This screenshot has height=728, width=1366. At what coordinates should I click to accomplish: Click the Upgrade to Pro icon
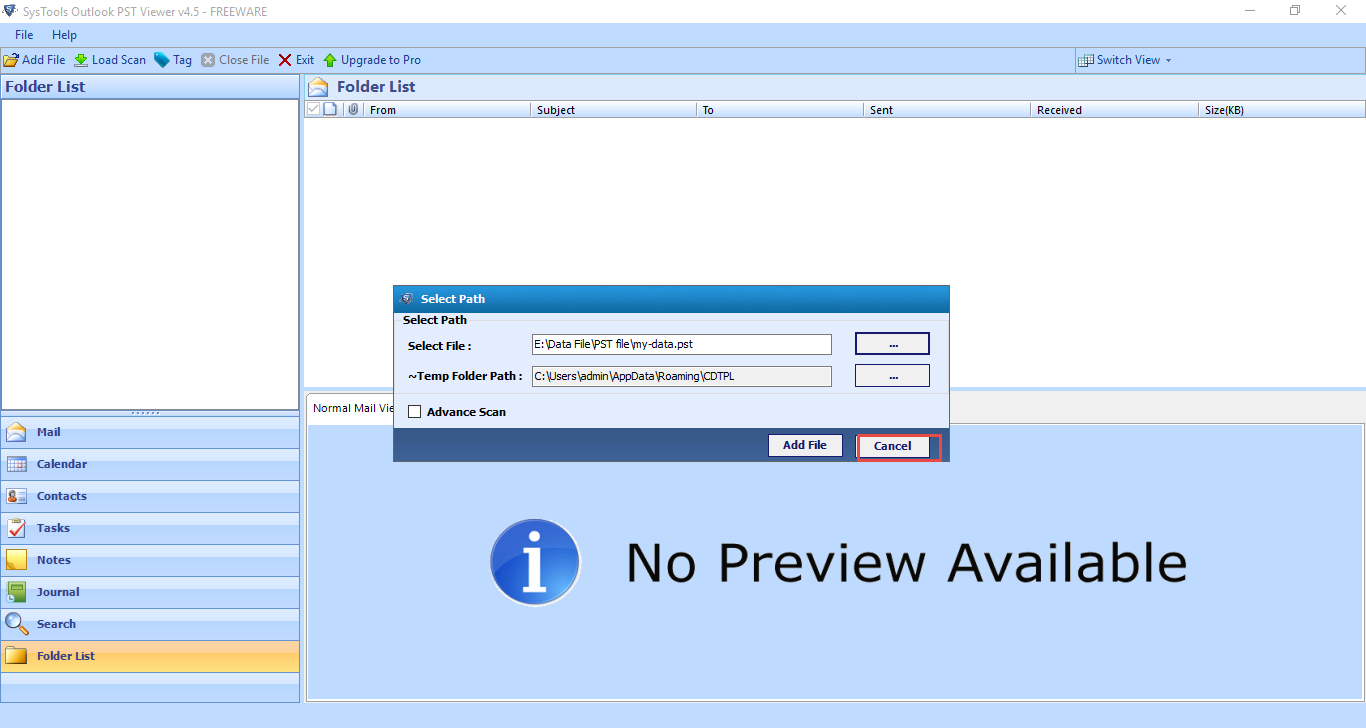[x=330, y=60]
